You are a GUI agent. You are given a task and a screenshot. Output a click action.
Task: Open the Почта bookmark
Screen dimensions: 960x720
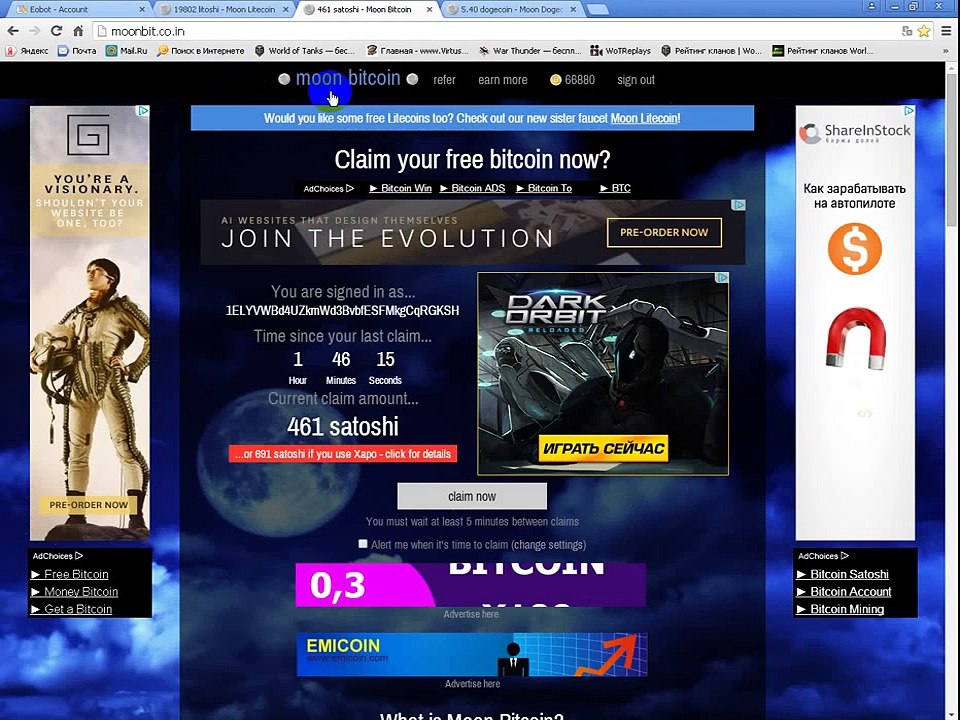(x=77, y=51)
